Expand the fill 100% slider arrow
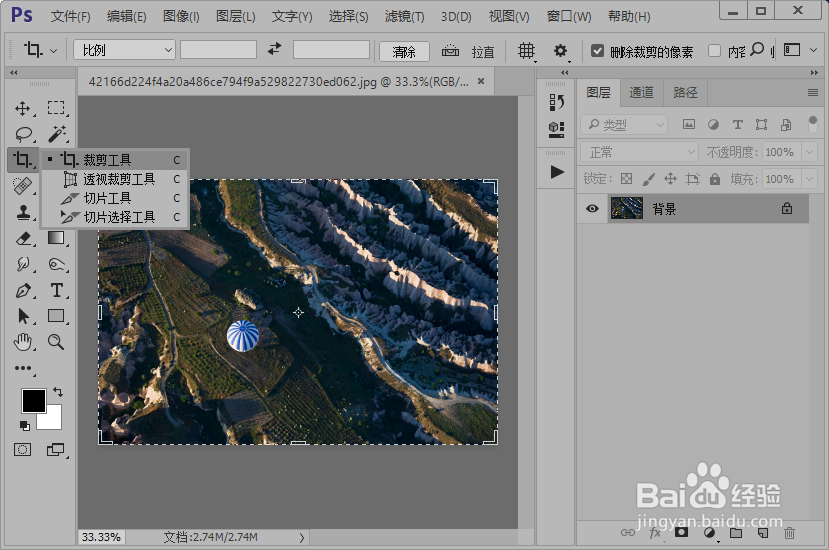 (809, 179)
